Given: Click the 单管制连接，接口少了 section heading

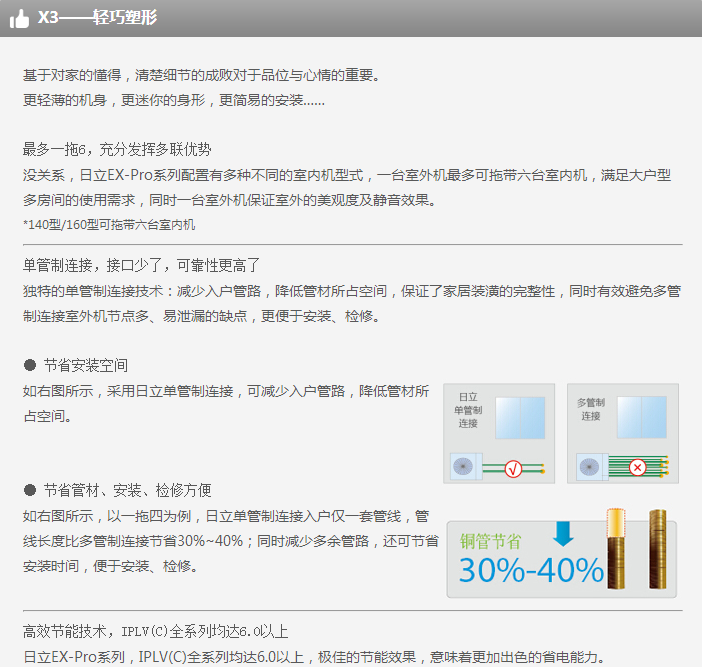Looking at the screenshot, I should click(141, 265).
